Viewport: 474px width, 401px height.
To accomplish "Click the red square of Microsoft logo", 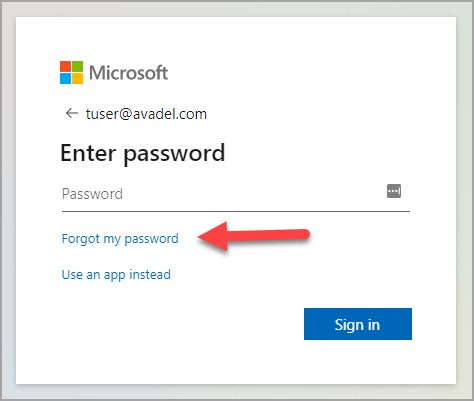I will 65,66.
